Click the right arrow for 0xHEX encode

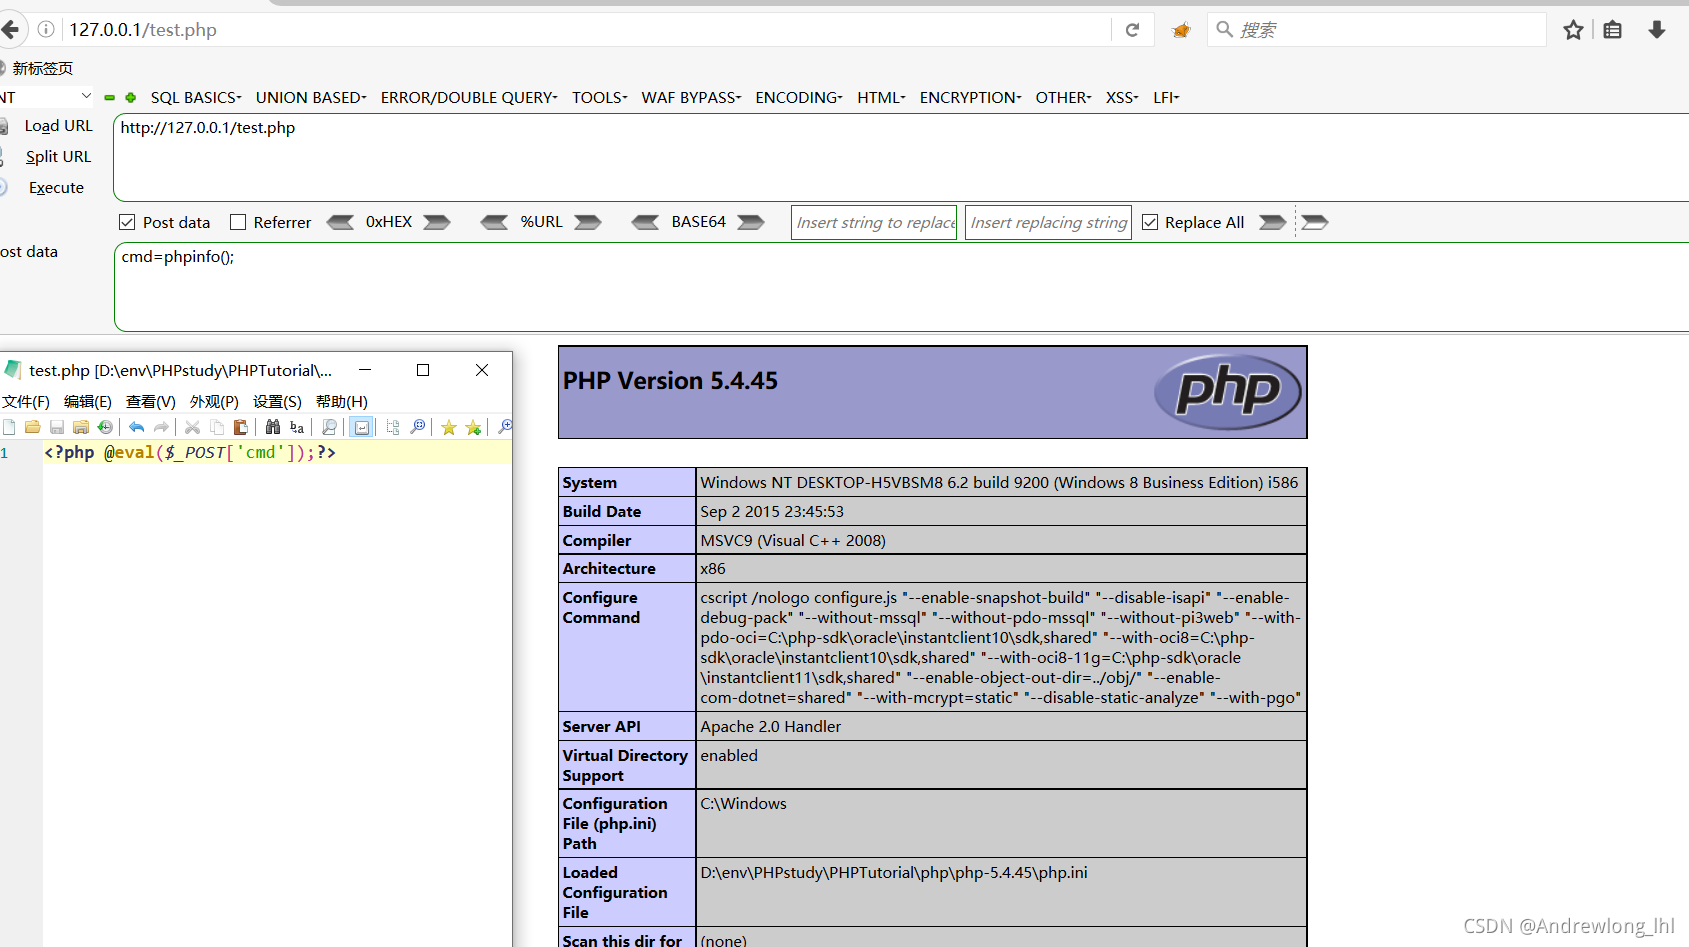(437, 222)
